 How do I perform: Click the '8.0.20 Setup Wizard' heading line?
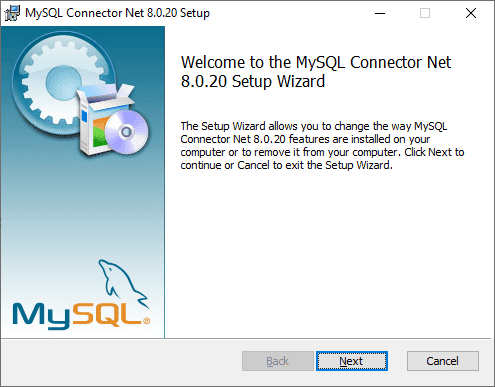tap(253, 82)
